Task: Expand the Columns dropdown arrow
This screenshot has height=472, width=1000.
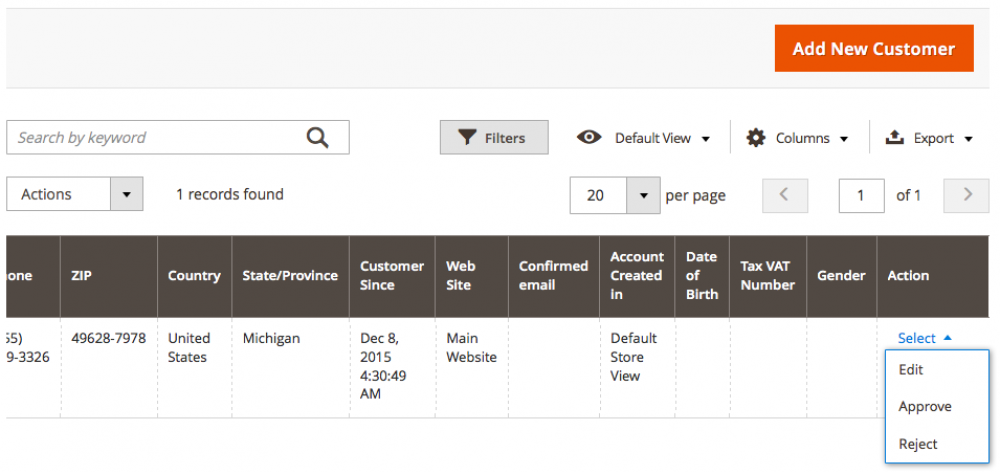Action: pyautogui.click(x=844, y=139)
